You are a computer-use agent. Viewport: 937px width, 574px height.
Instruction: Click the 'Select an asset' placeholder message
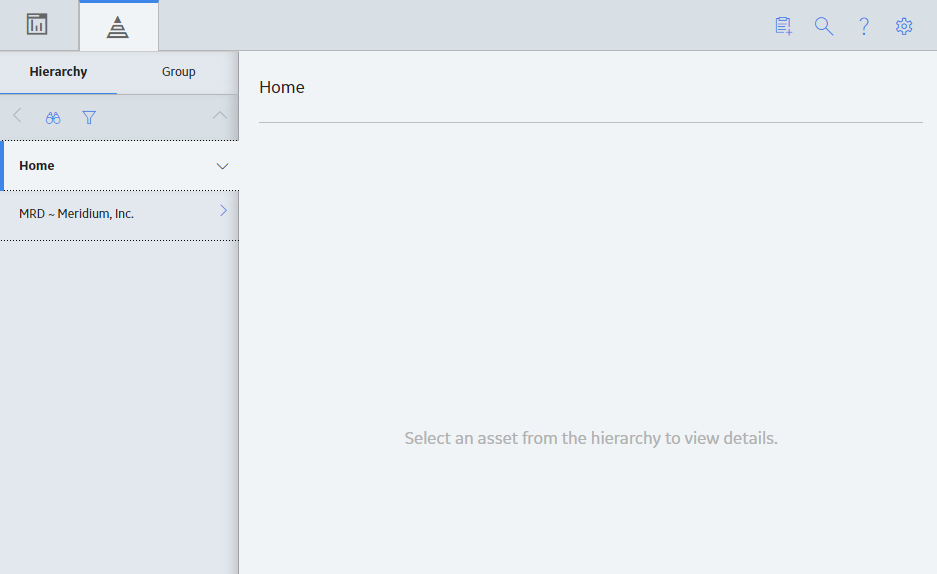point(591,438)
